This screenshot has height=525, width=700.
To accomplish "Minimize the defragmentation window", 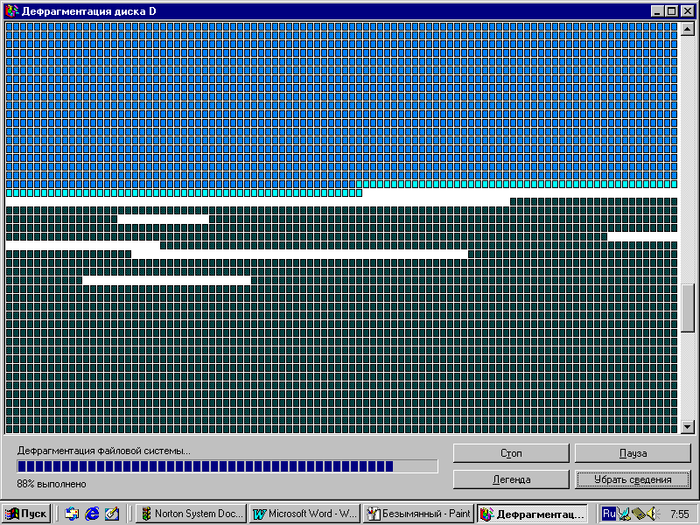I will (658, 11).
